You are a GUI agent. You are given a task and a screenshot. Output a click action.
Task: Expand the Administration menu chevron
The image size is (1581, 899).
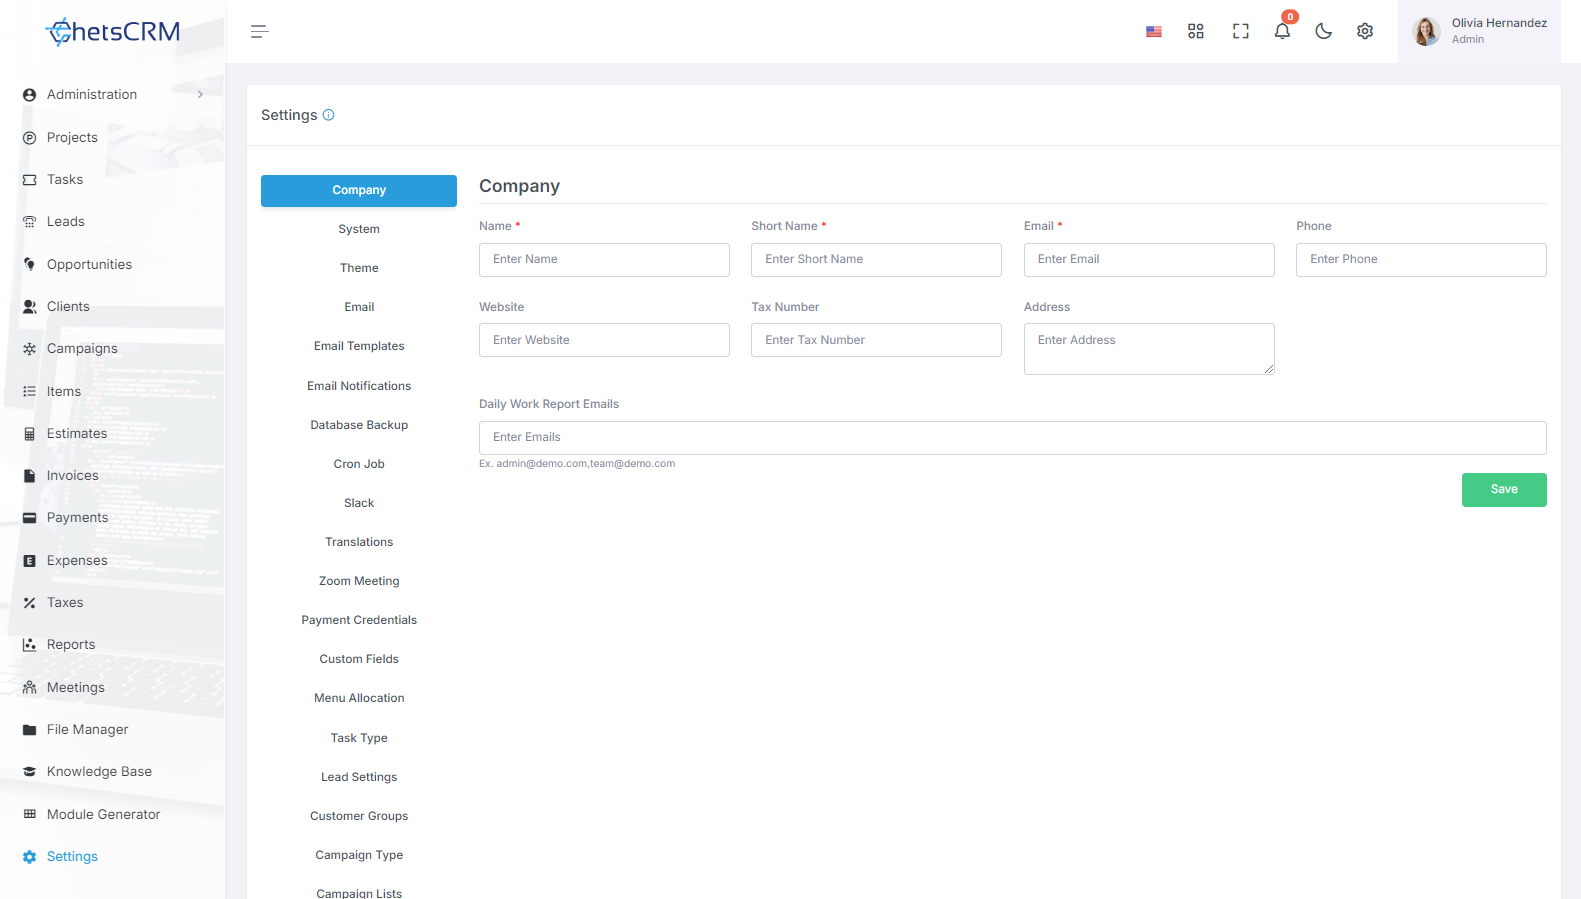click(x=200, y=95)
